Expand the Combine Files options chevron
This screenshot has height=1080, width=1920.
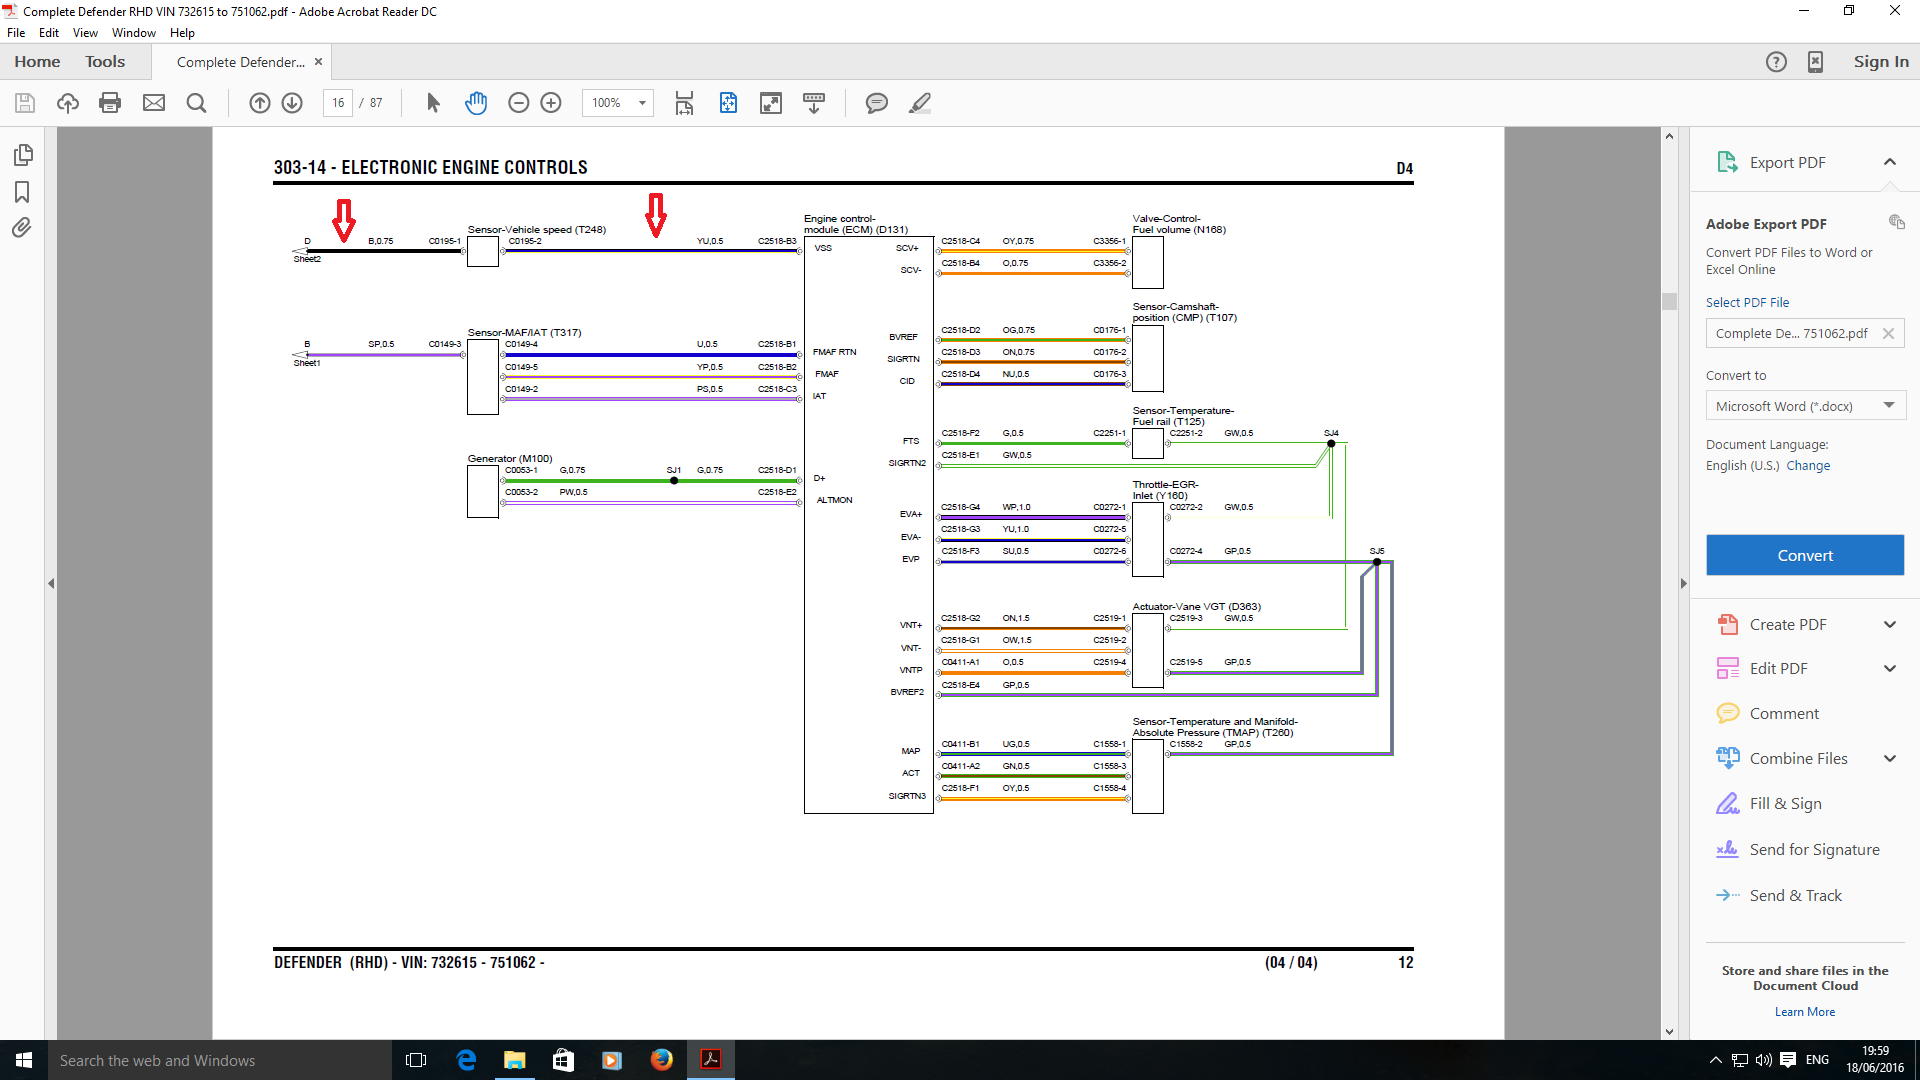[1889, 759]
